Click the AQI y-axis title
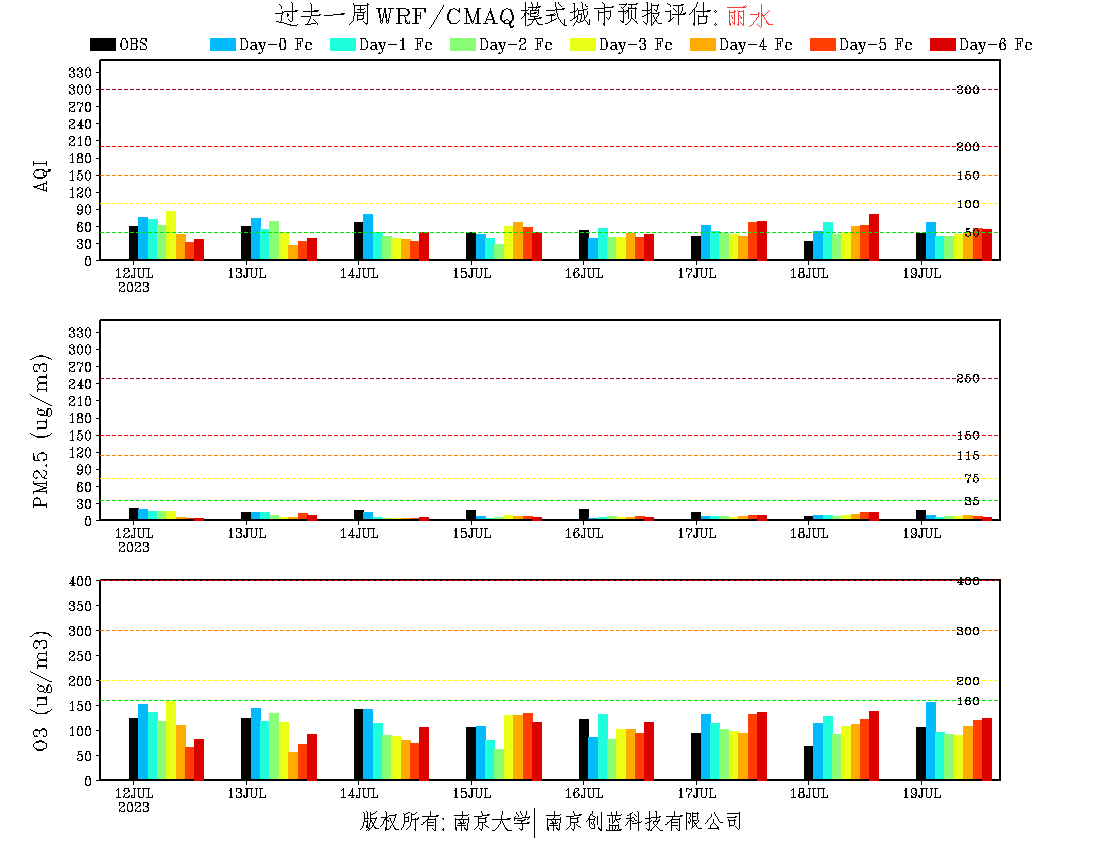Screen dimensions: 1100x850 pos(42,177)
